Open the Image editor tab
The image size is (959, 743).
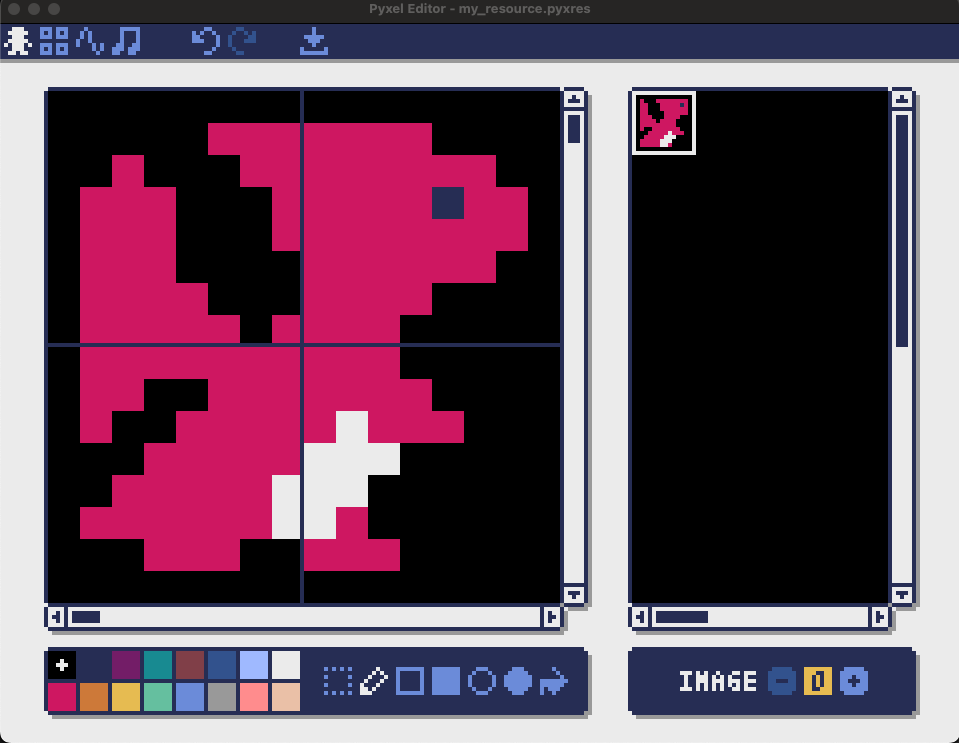18,41
